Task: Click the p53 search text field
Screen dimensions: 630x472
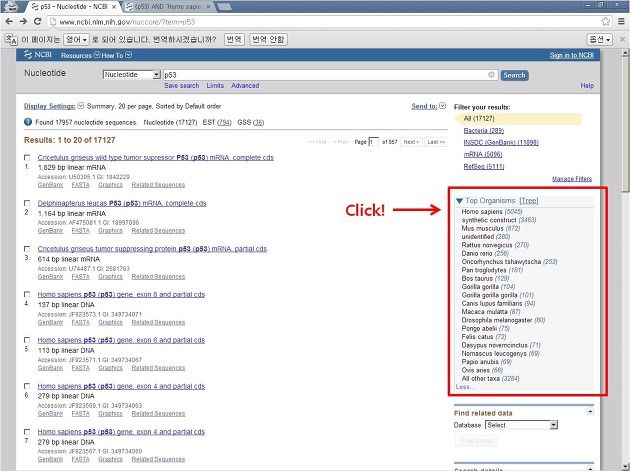Action: coord(330,75)
